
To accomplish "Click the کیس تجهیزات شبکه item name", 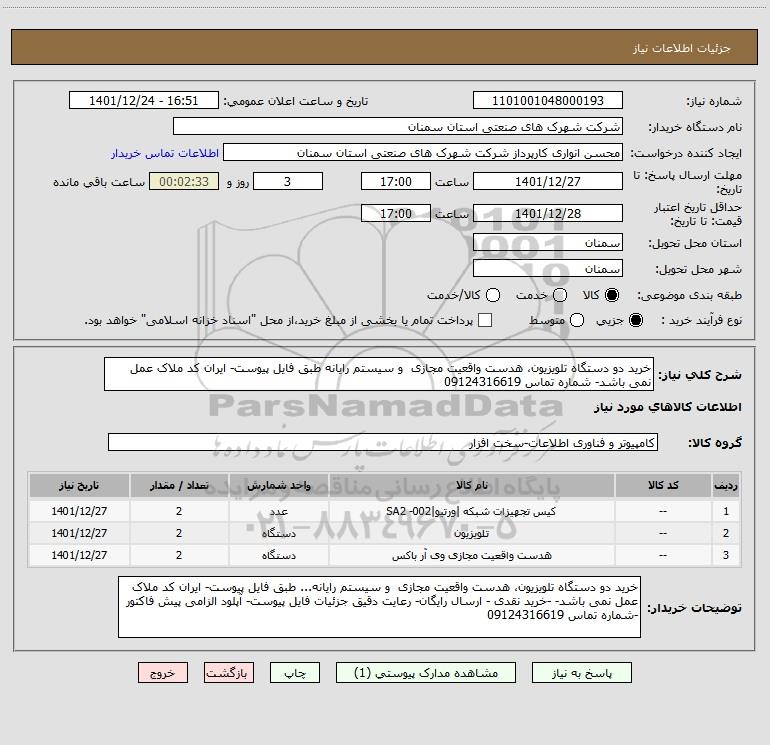I will point(471,511).
